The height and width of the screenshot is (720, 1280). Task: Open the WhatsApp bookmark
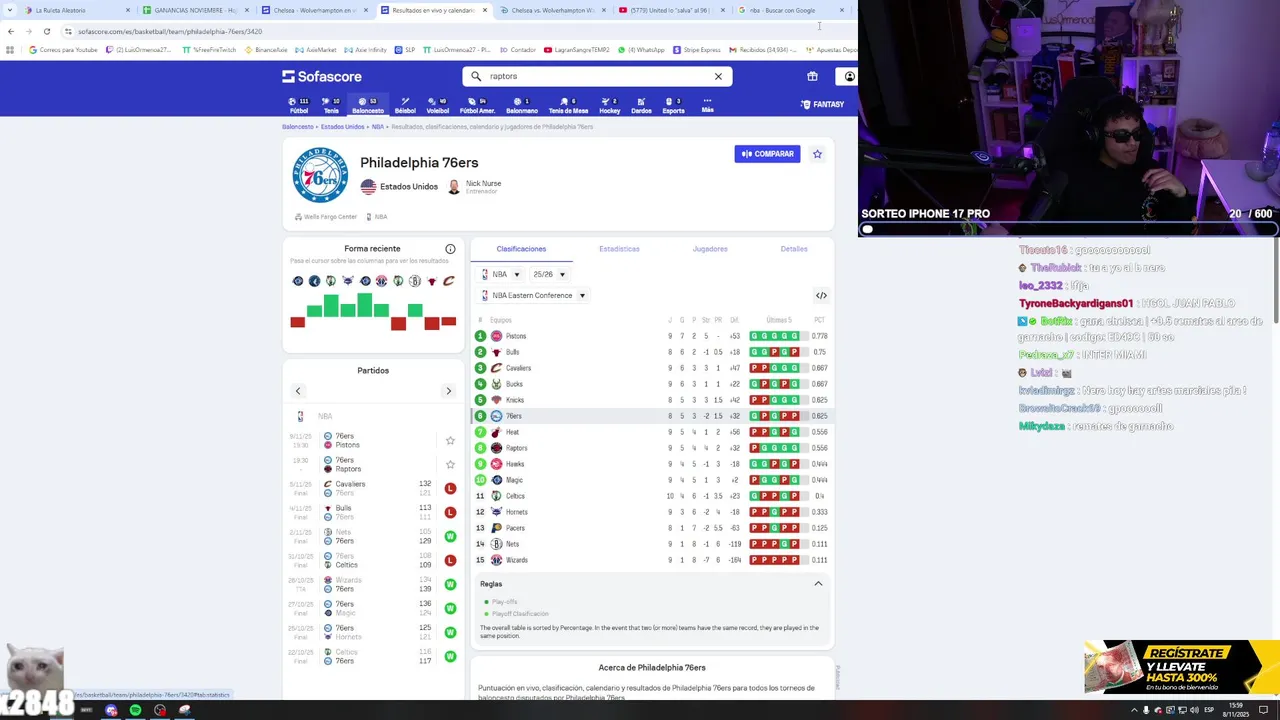[641, 50]
